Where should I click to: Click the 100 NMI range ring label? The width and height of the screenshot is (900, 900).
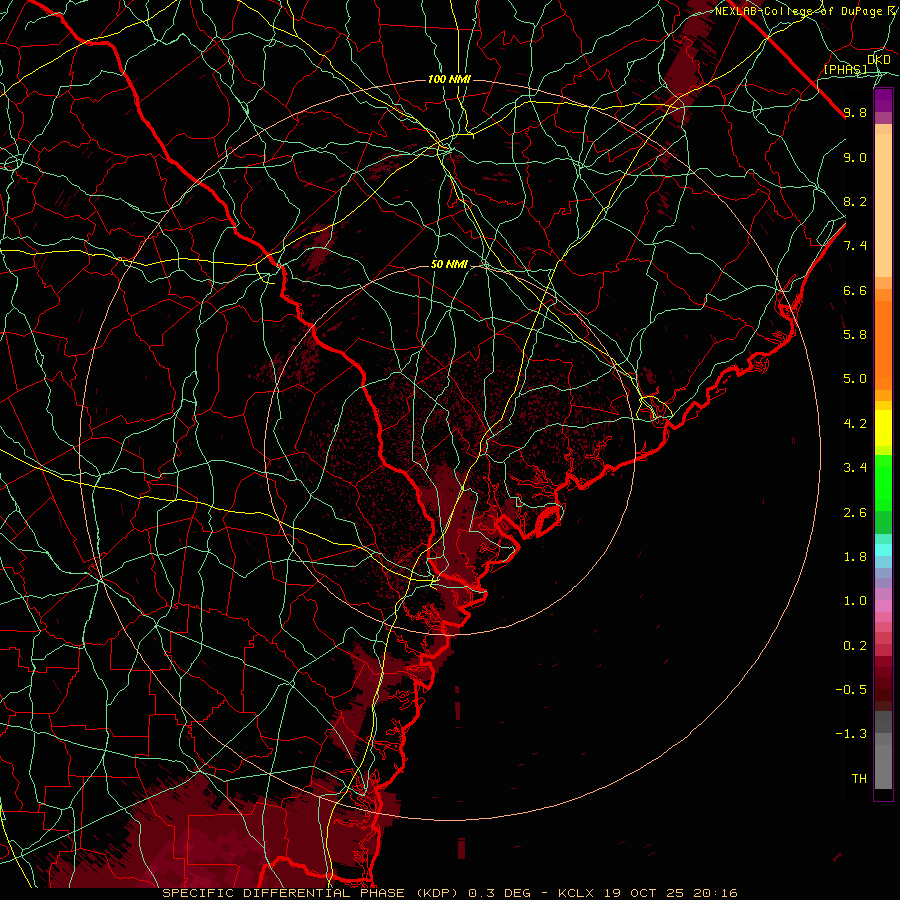click(449, 79)
